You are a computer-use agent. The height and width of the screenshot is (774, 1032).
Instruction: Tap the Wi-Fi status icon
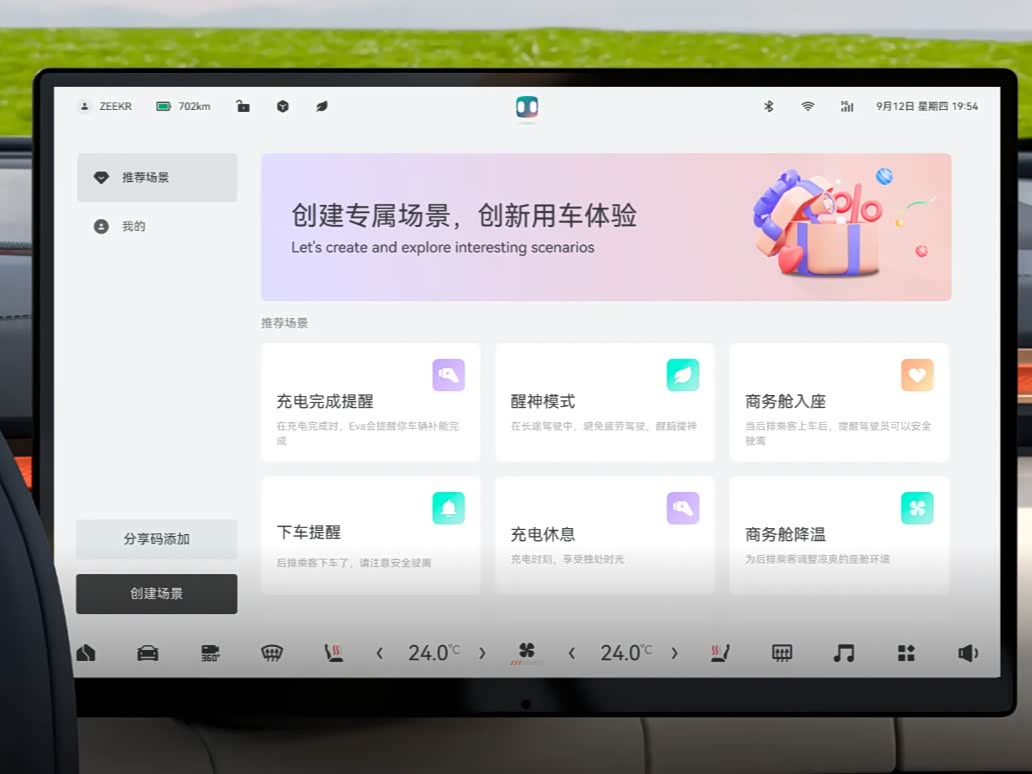807,106
